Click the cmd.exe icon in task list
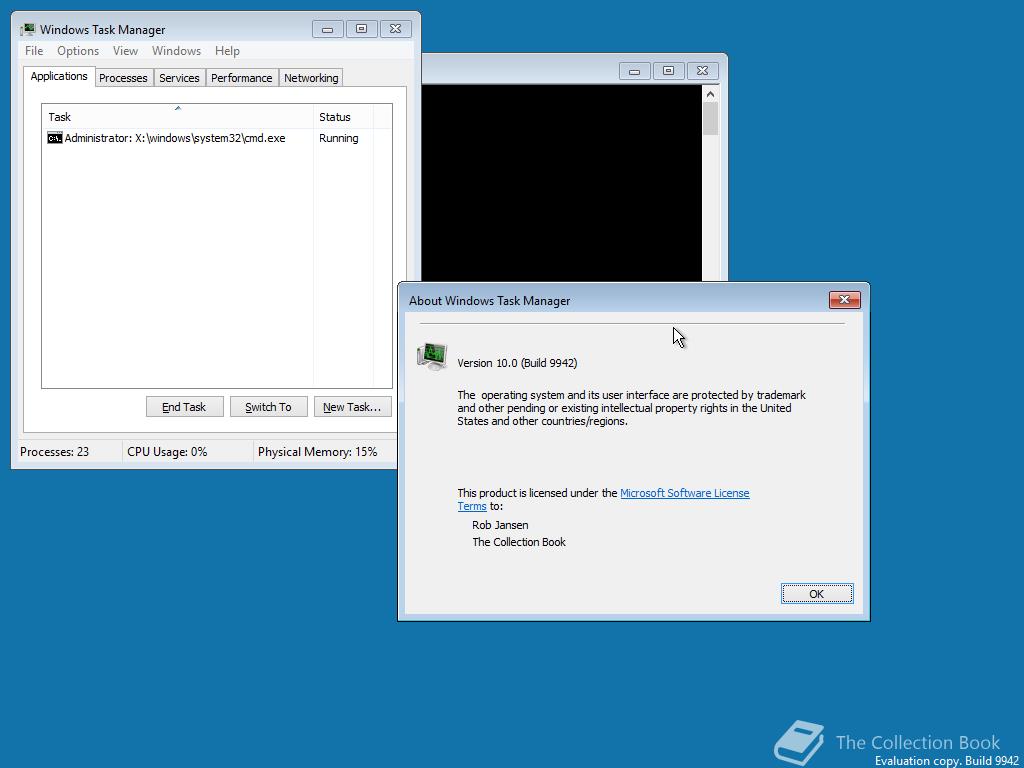This screenshot has width=1024, height=768. [x=55, y=138]
